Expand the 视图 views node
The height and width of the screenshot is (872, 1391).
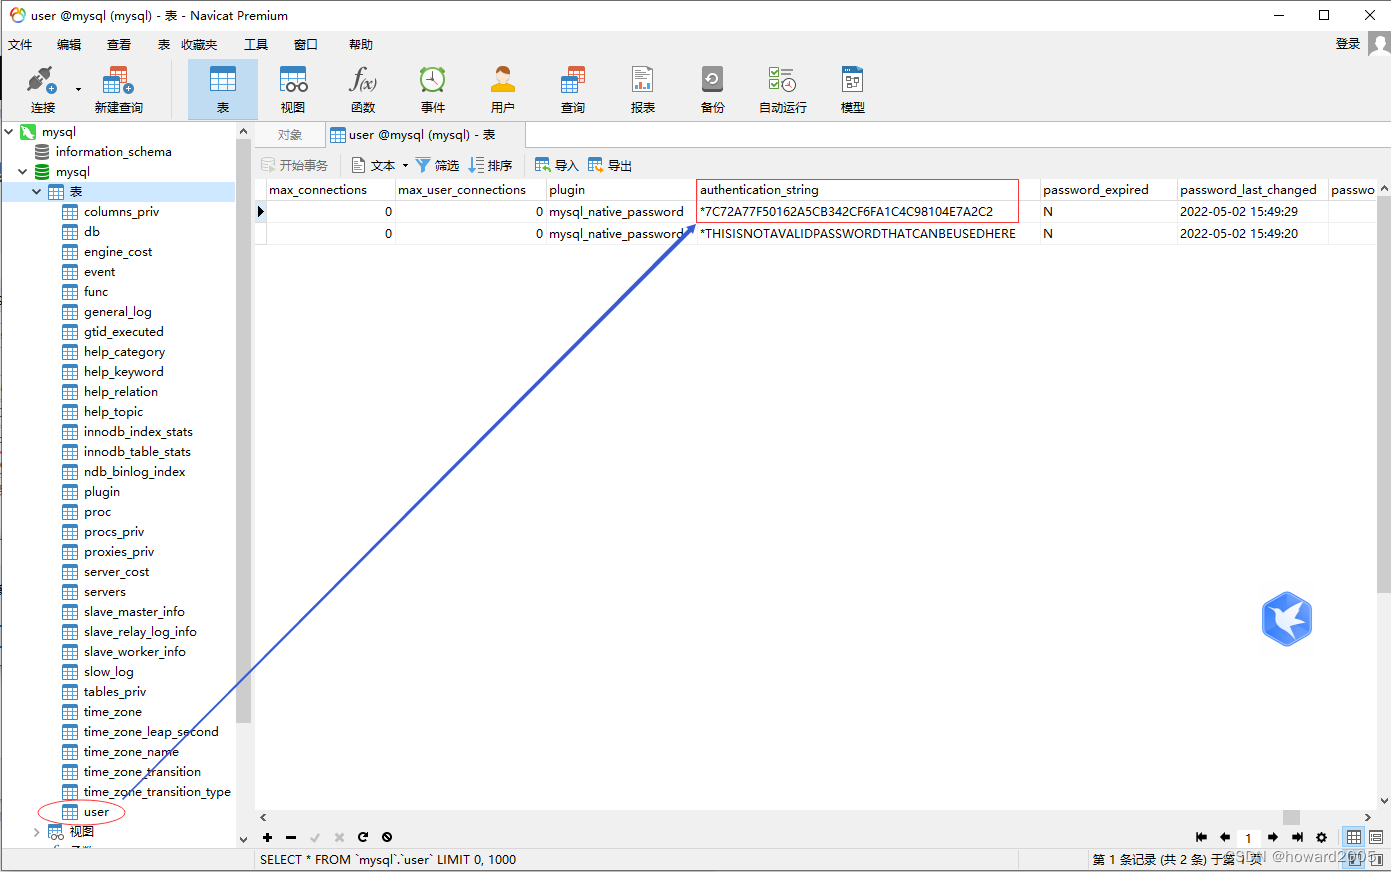tap(36, 831)
